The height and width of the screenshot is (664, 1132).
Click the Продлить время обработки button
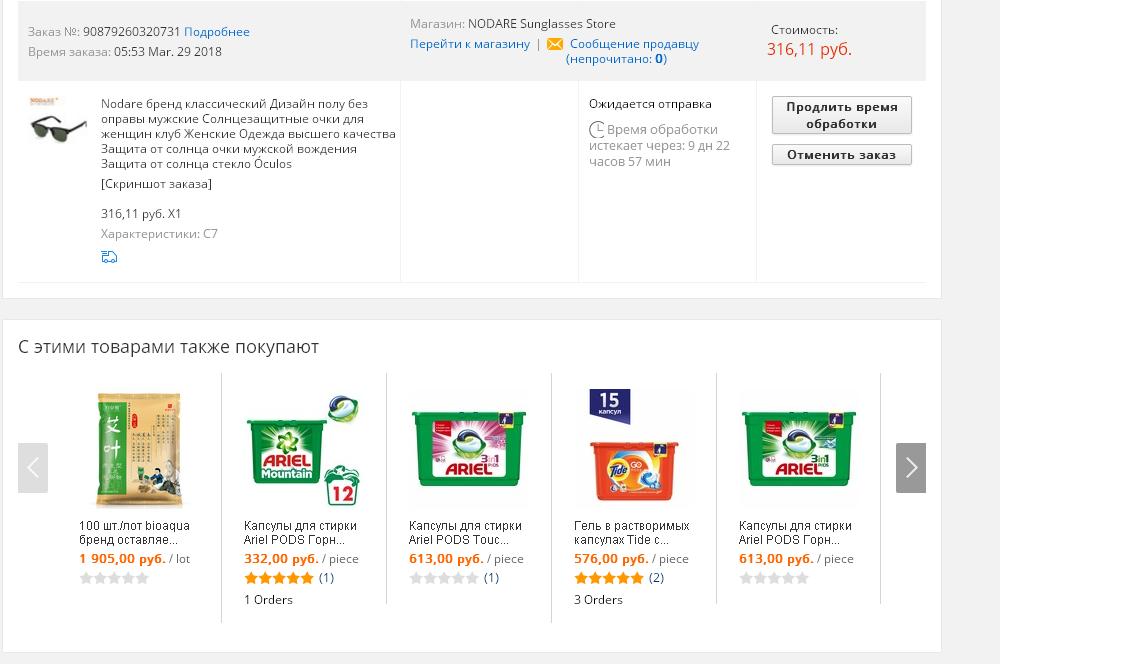point(841,115)
